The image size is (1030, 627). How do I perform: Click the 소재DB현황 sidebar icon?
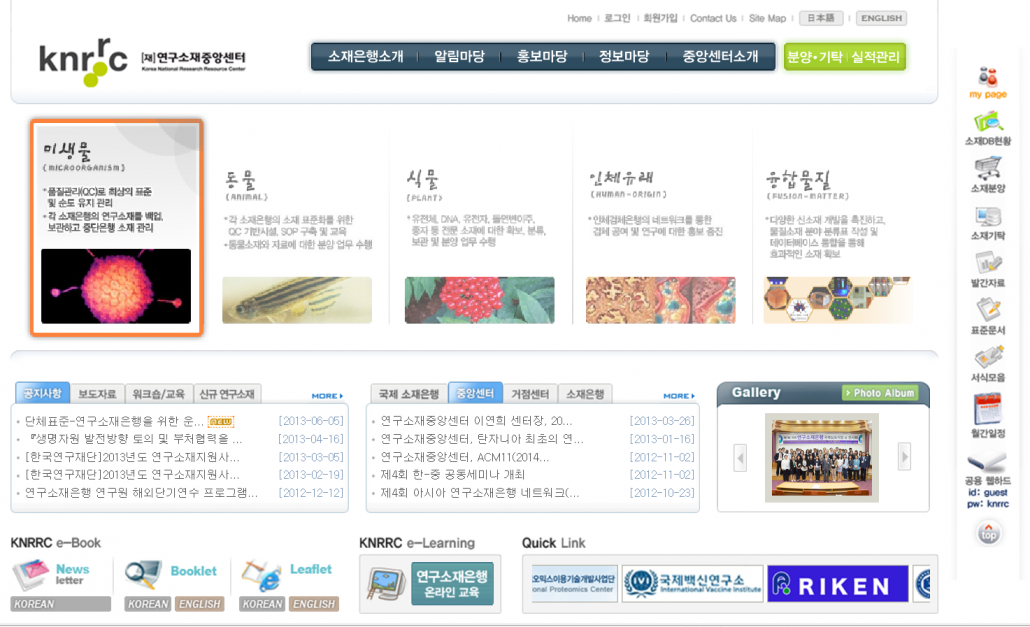(x=988, y=124)
